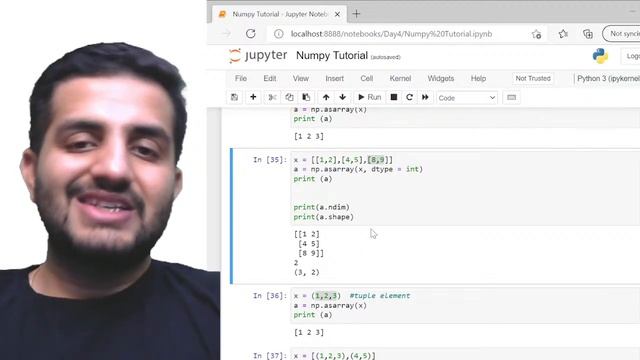Open the Edit menu
Screen dimensions: 640x360
pos(269,78)
